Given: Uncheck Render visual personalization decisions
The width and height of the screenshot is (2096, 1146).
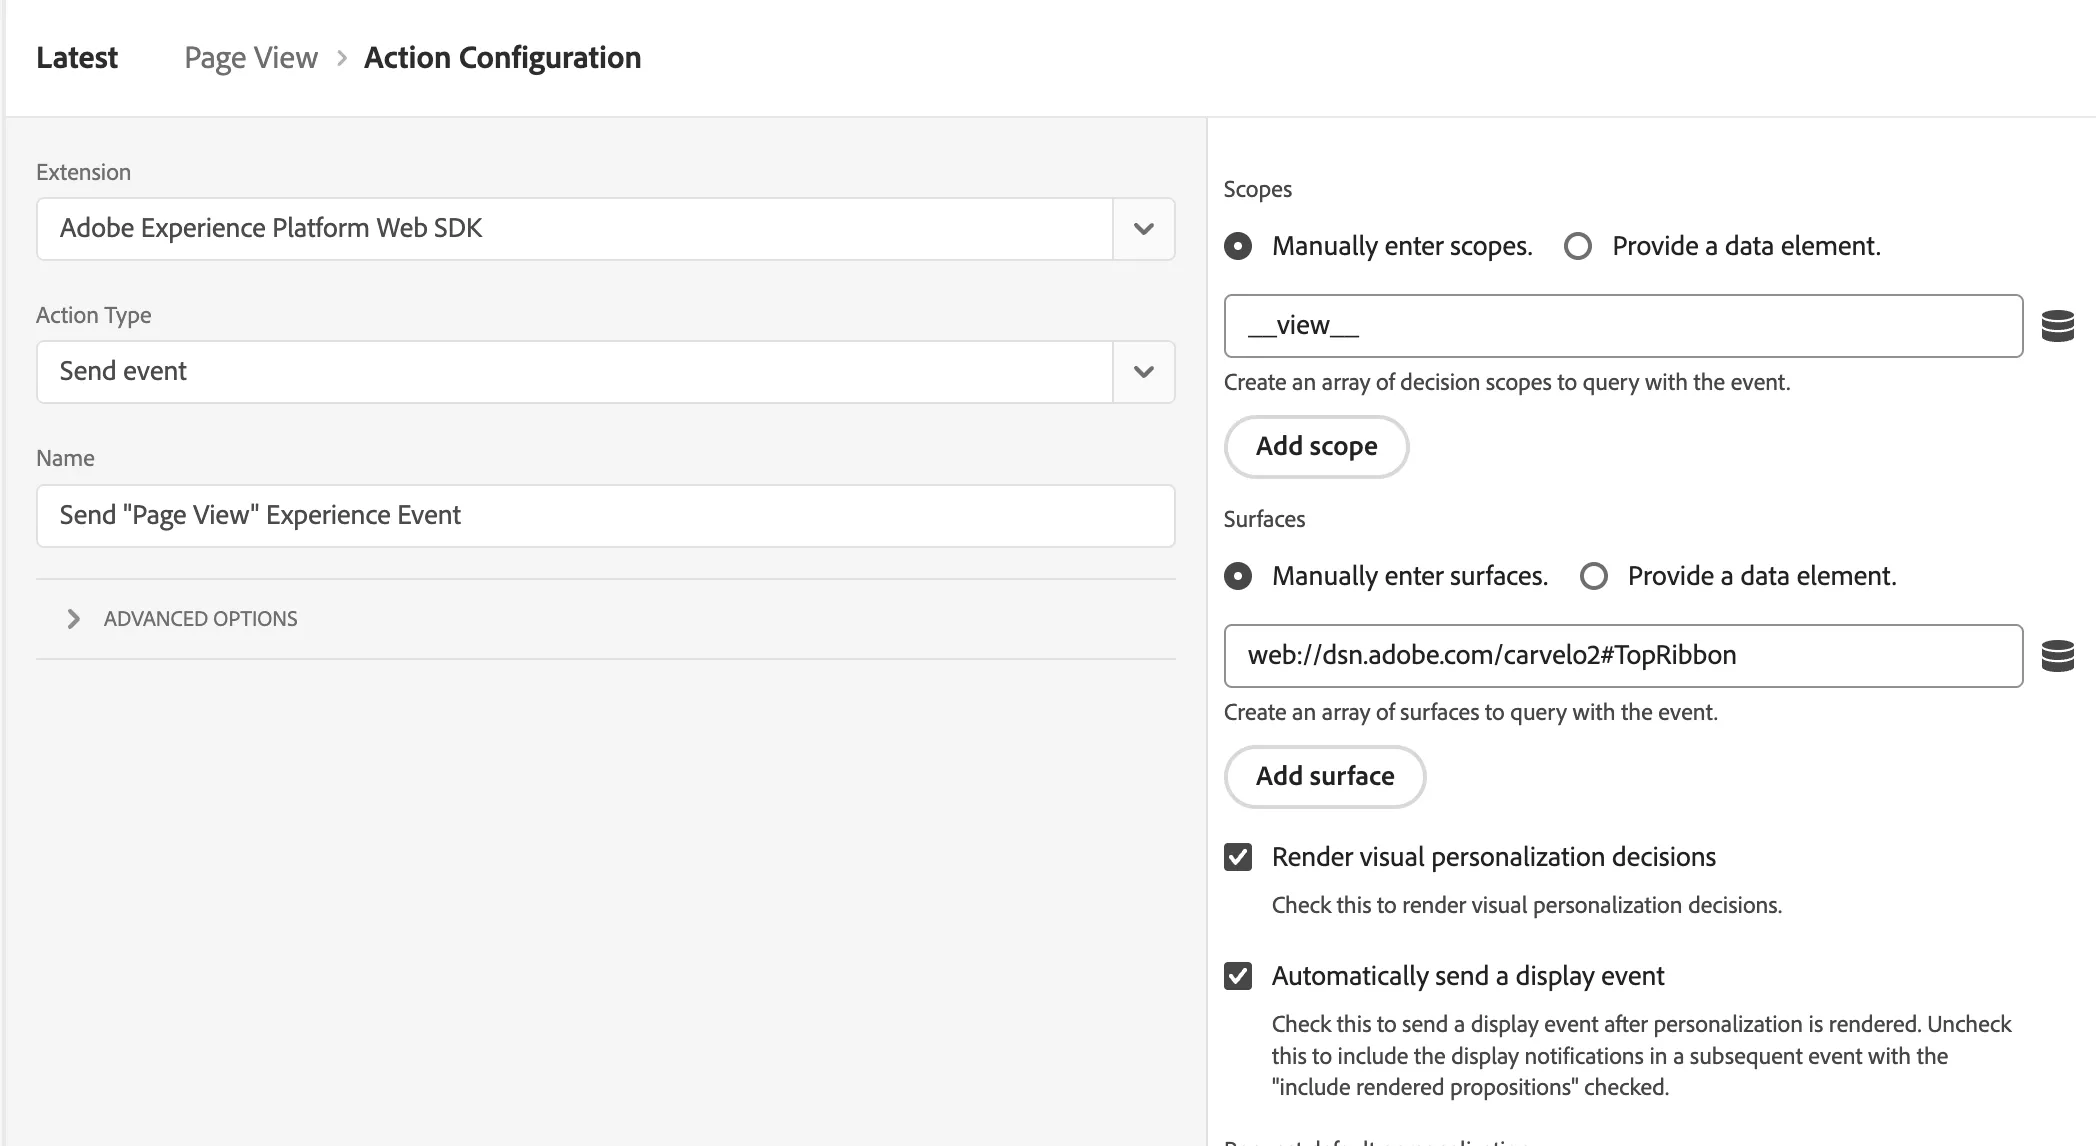Looking at the screenshot, I should [x=1238, y=857].
